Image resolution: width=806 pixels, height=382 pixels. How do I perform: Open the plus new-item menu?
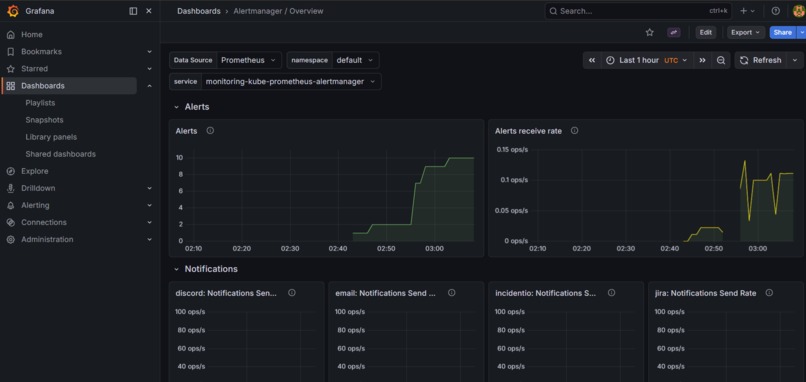point(747,11)
